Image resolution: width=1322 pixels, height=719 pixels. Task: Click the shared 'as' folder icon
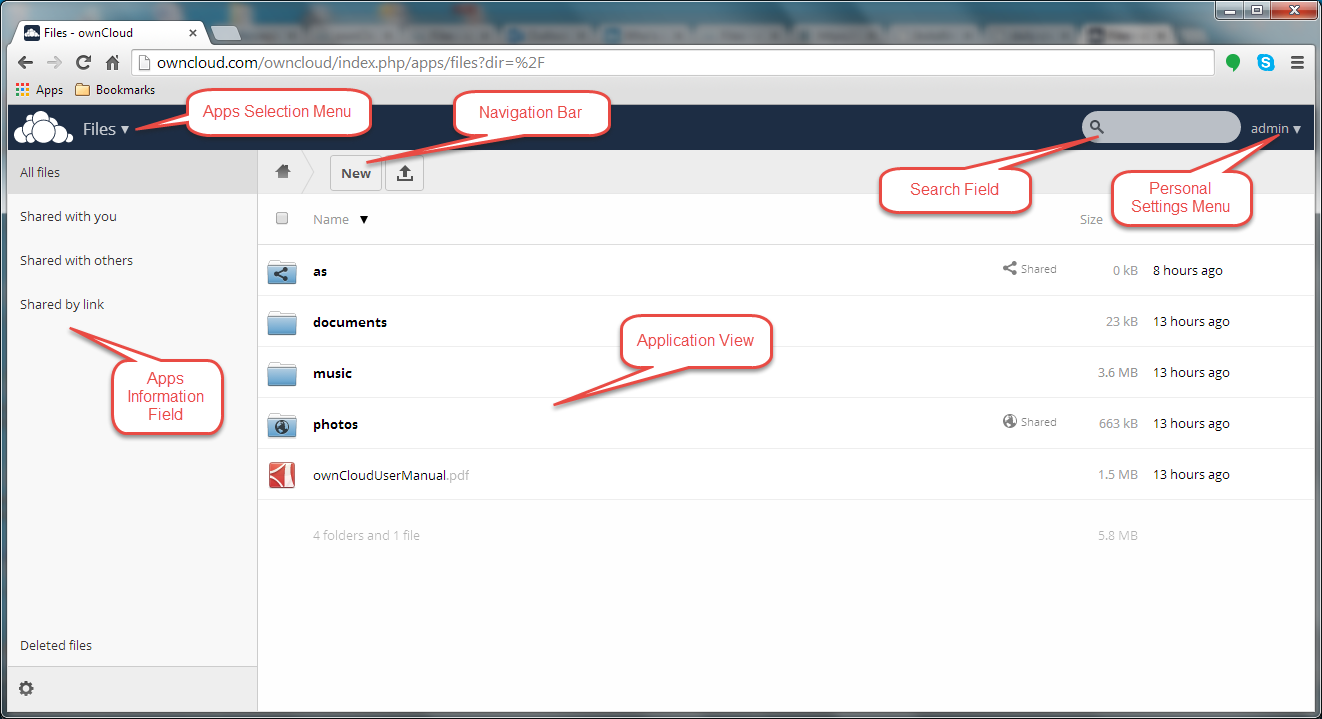tap(282, 271)
